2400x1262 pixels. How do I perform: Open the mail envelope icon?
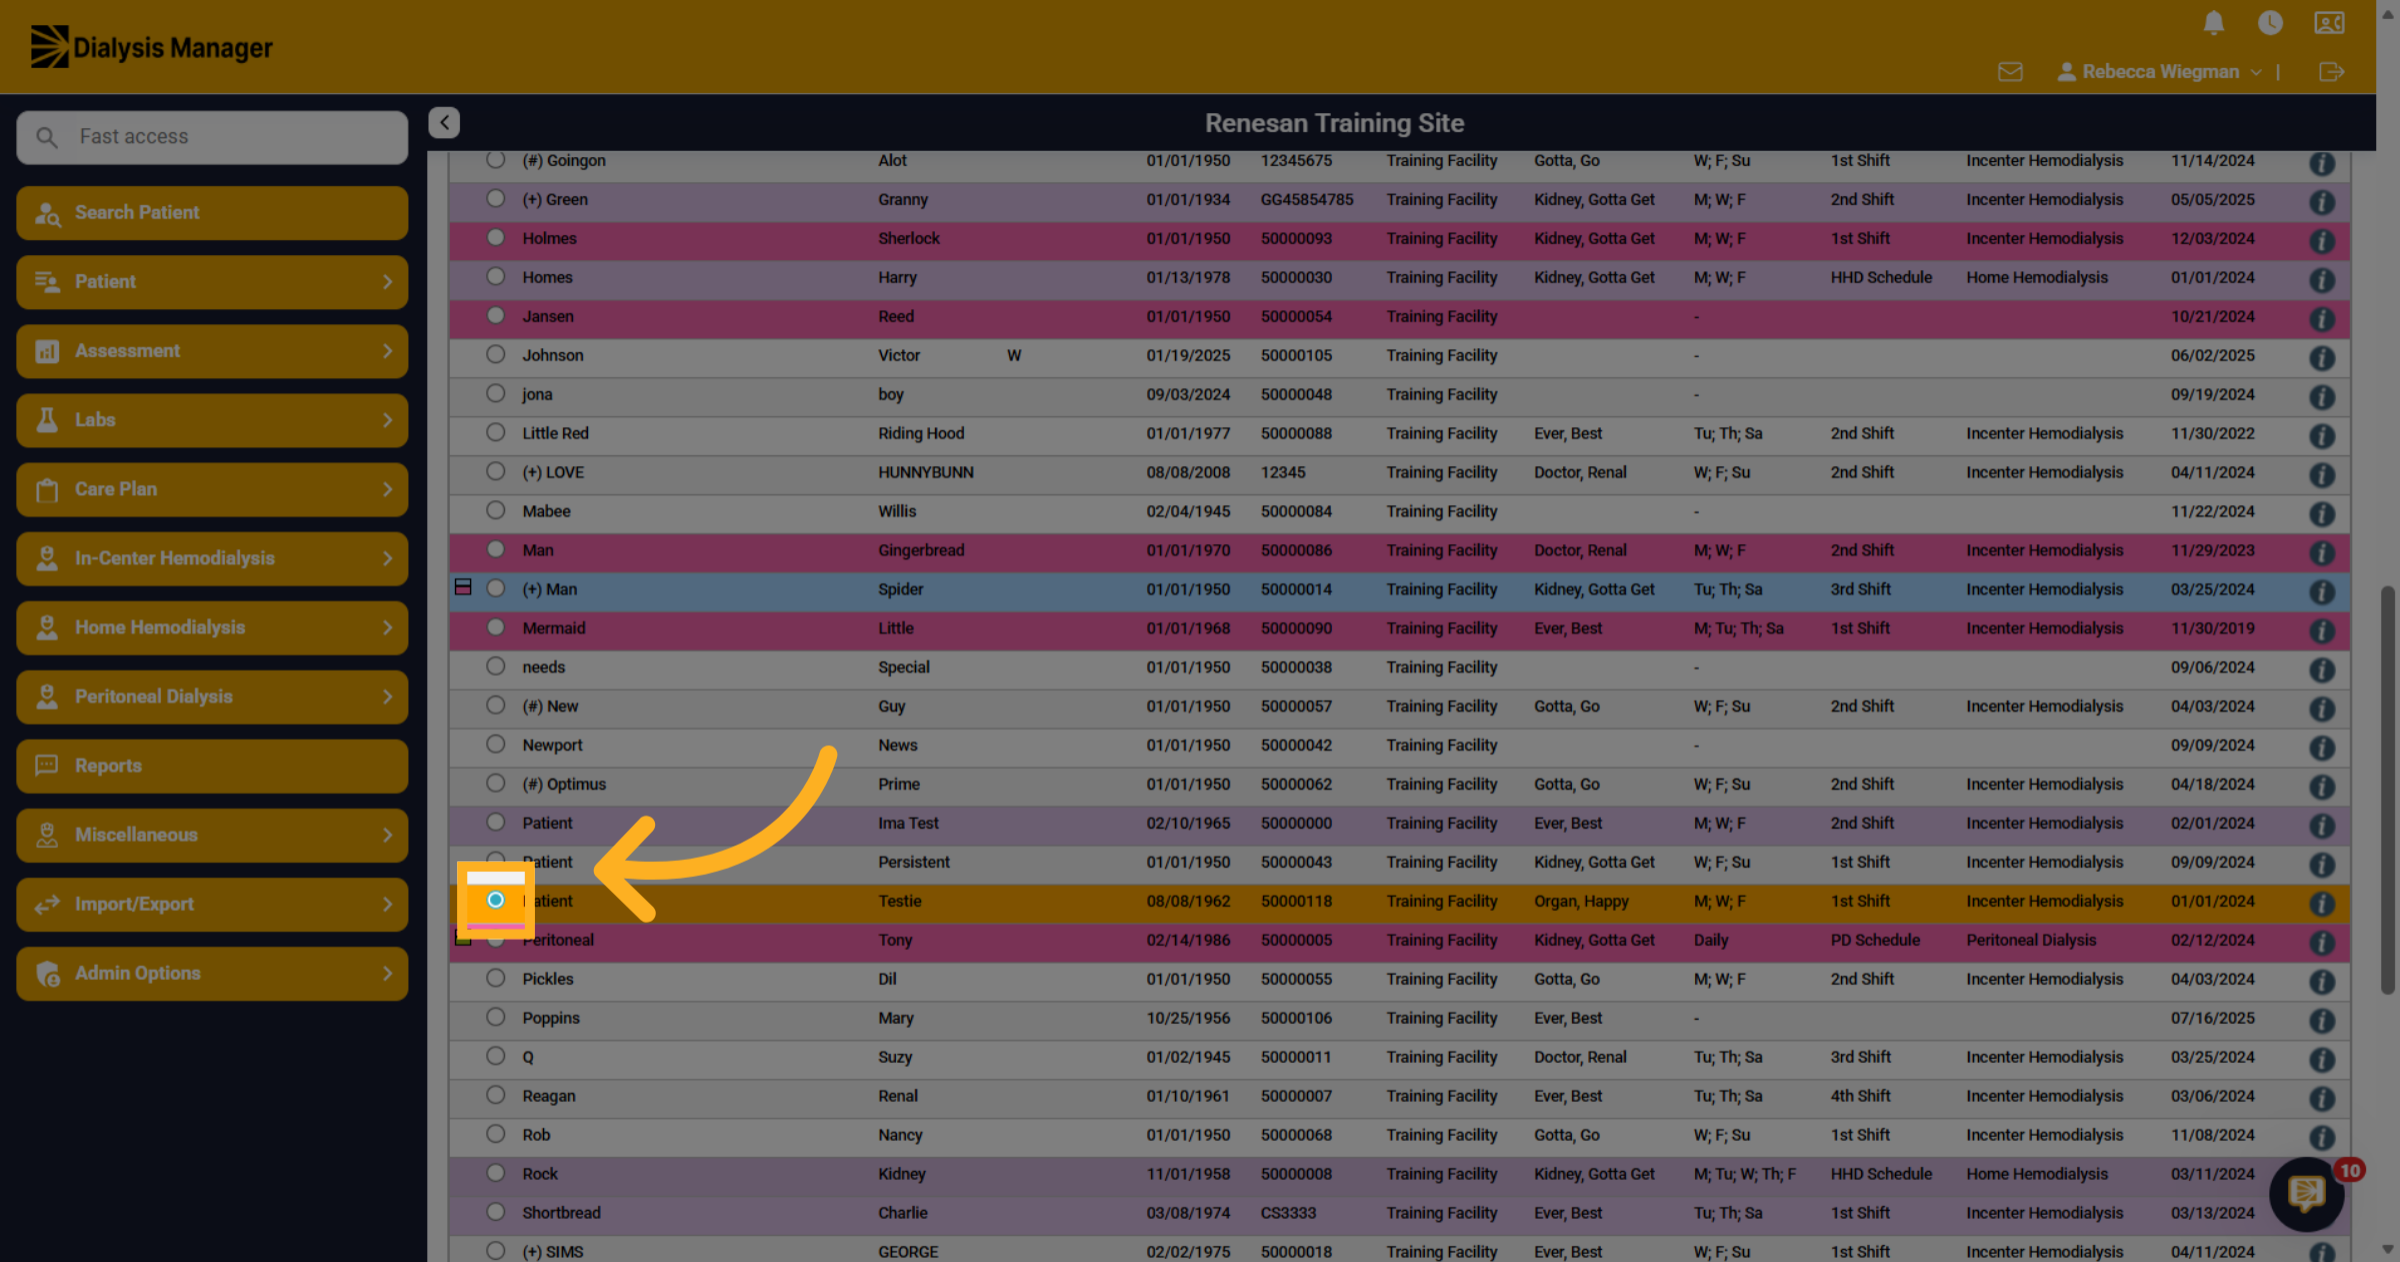pyautogui.click(x=2010, y=72)
